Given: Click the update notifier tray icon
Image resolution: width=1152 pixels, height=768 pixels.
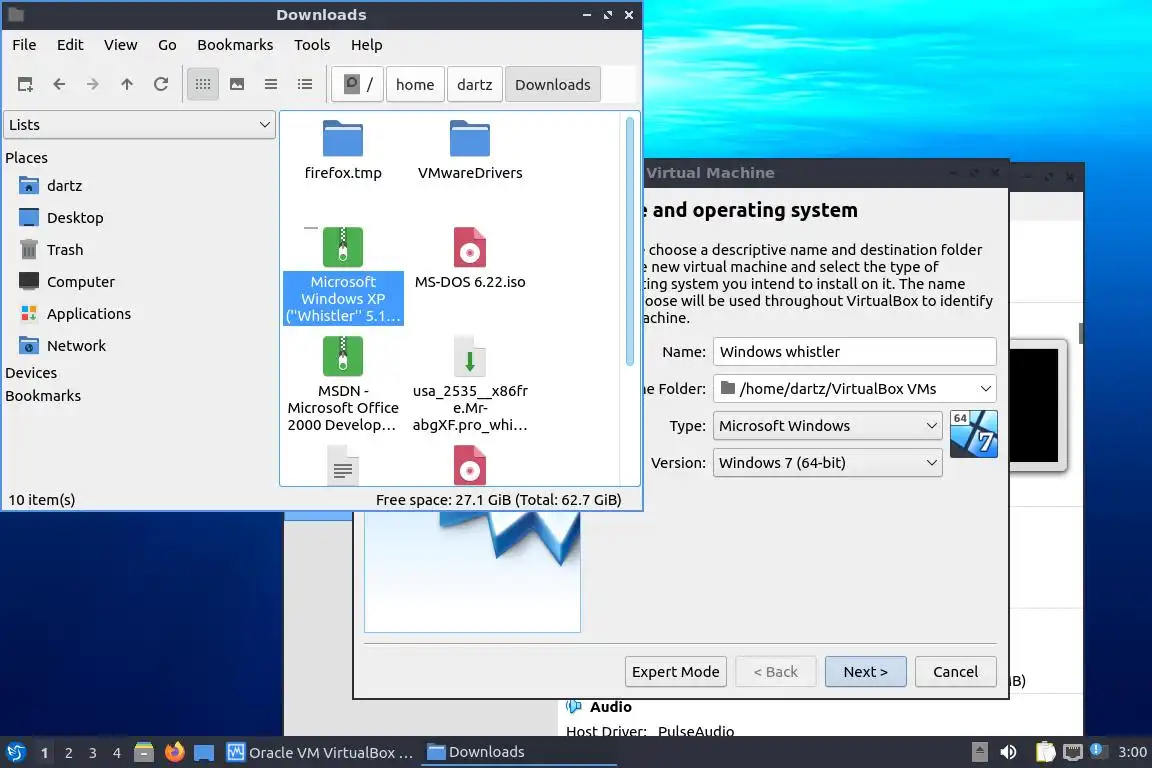Looking at the screenshot, I should (1097, 751).
